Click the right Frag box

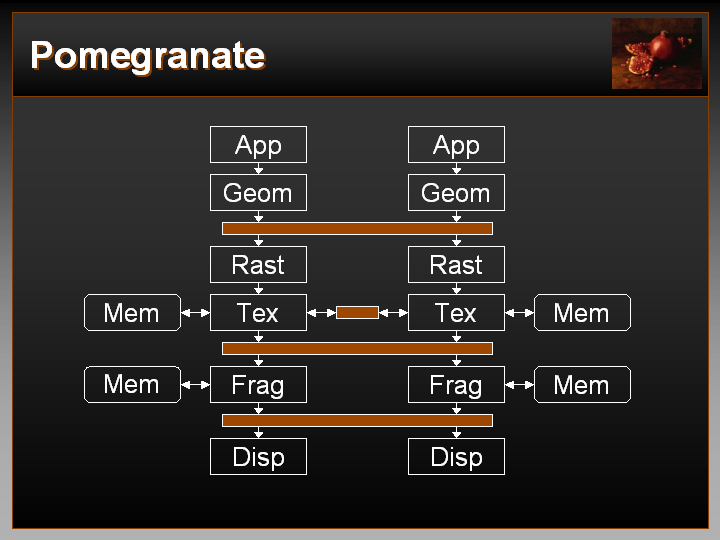click(456, 385)
